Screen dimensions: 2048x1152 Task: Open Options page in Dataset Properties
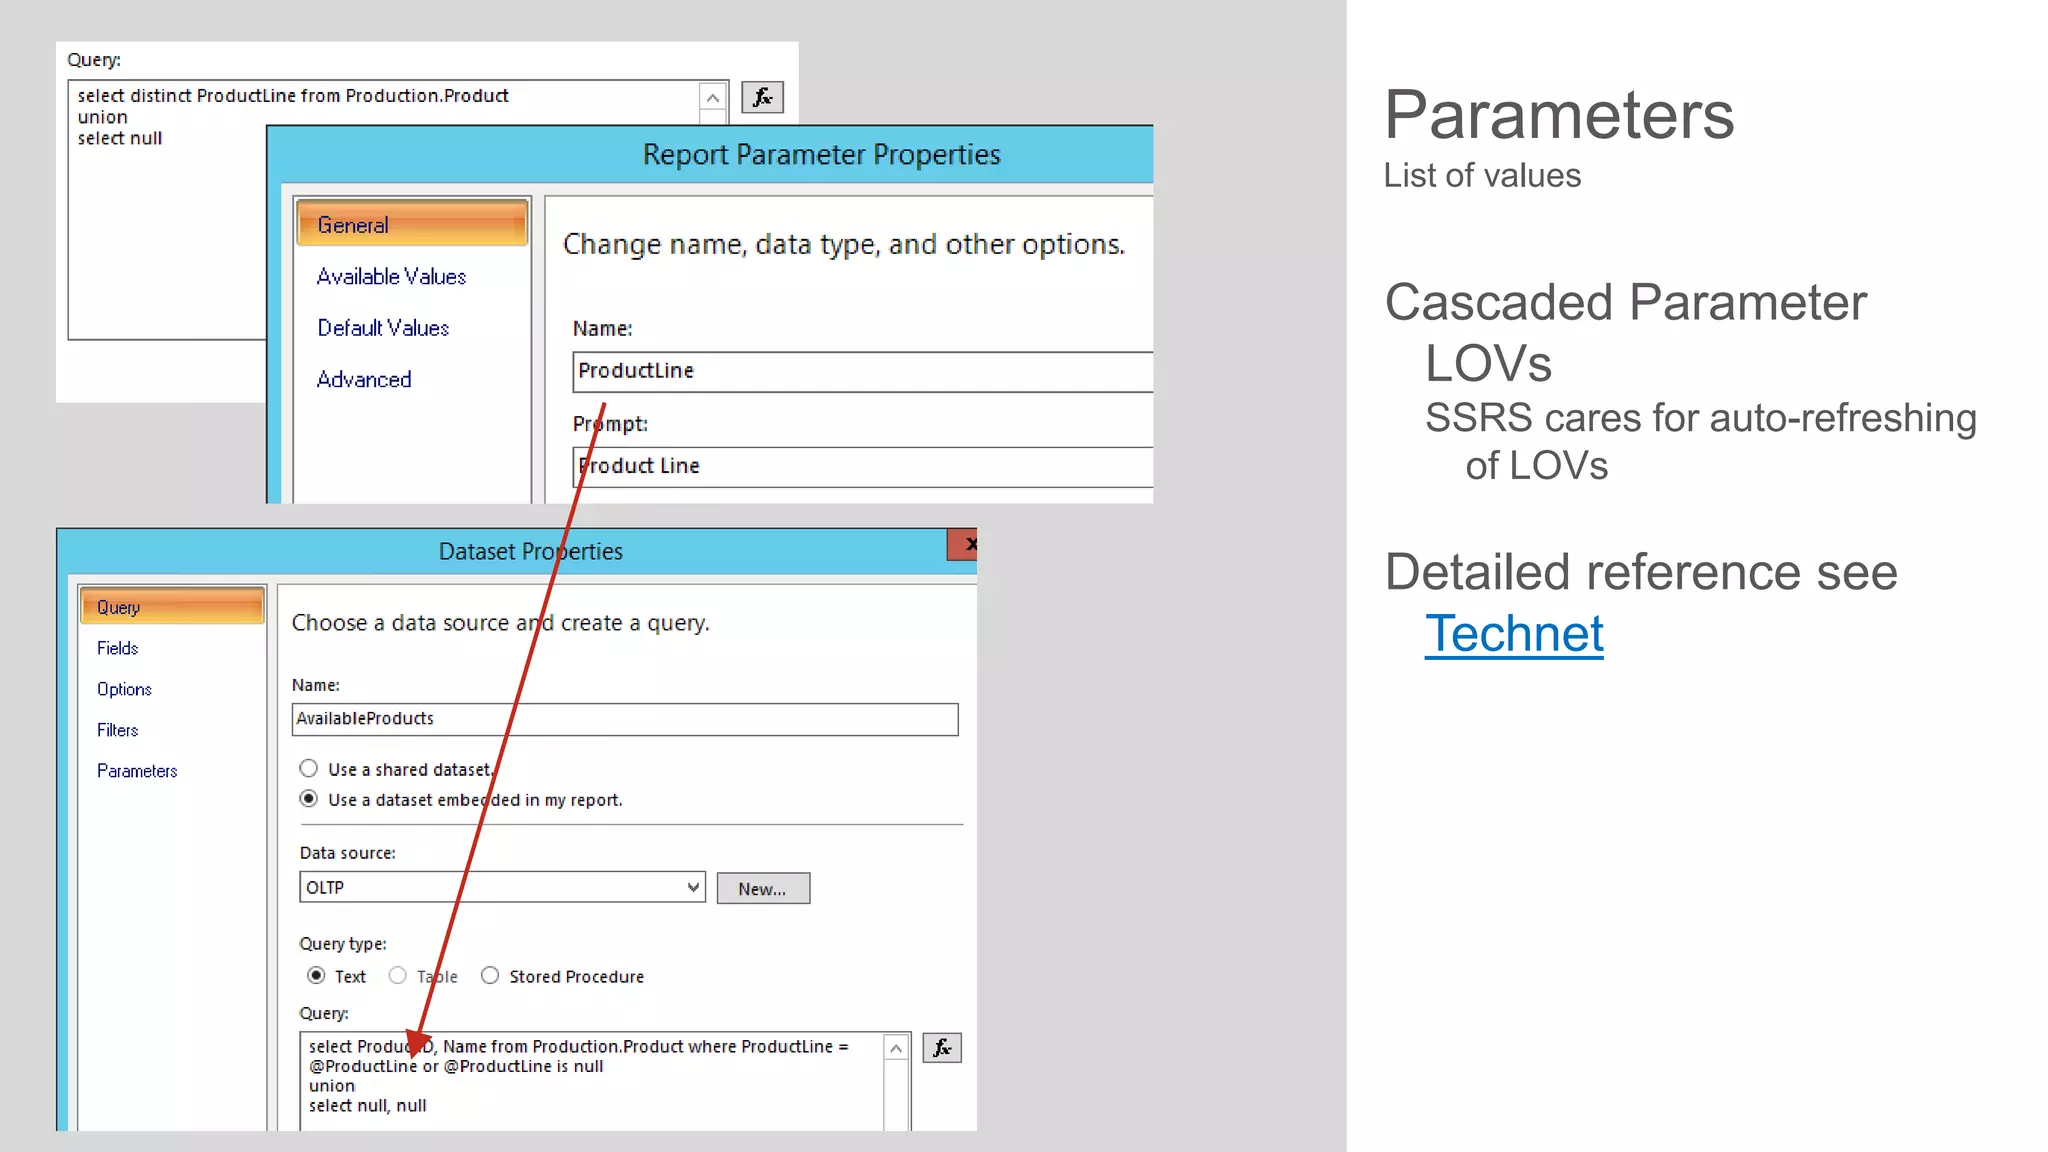tap(124, 689)
